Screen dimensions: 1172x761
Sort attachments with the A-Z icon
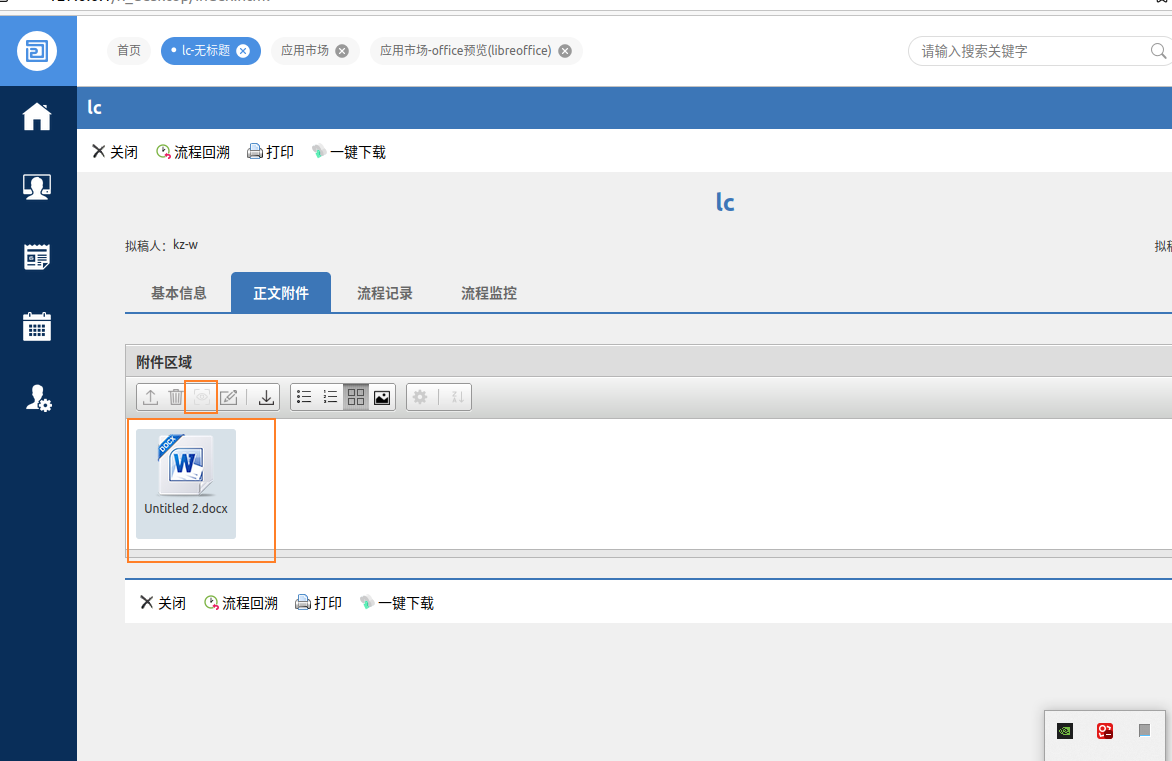pyautogui.click(x=457, y=397)
